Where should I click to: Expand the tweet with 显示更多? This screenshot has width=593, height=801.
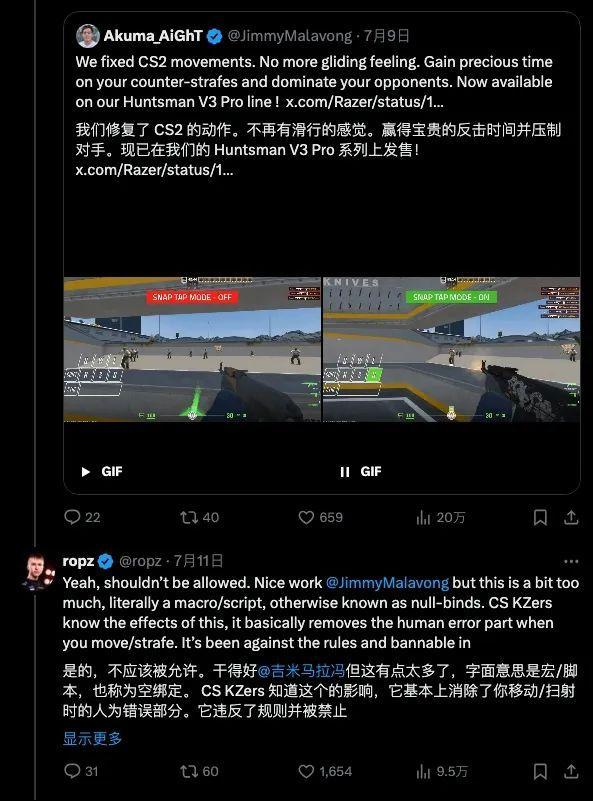pos(92,738)
